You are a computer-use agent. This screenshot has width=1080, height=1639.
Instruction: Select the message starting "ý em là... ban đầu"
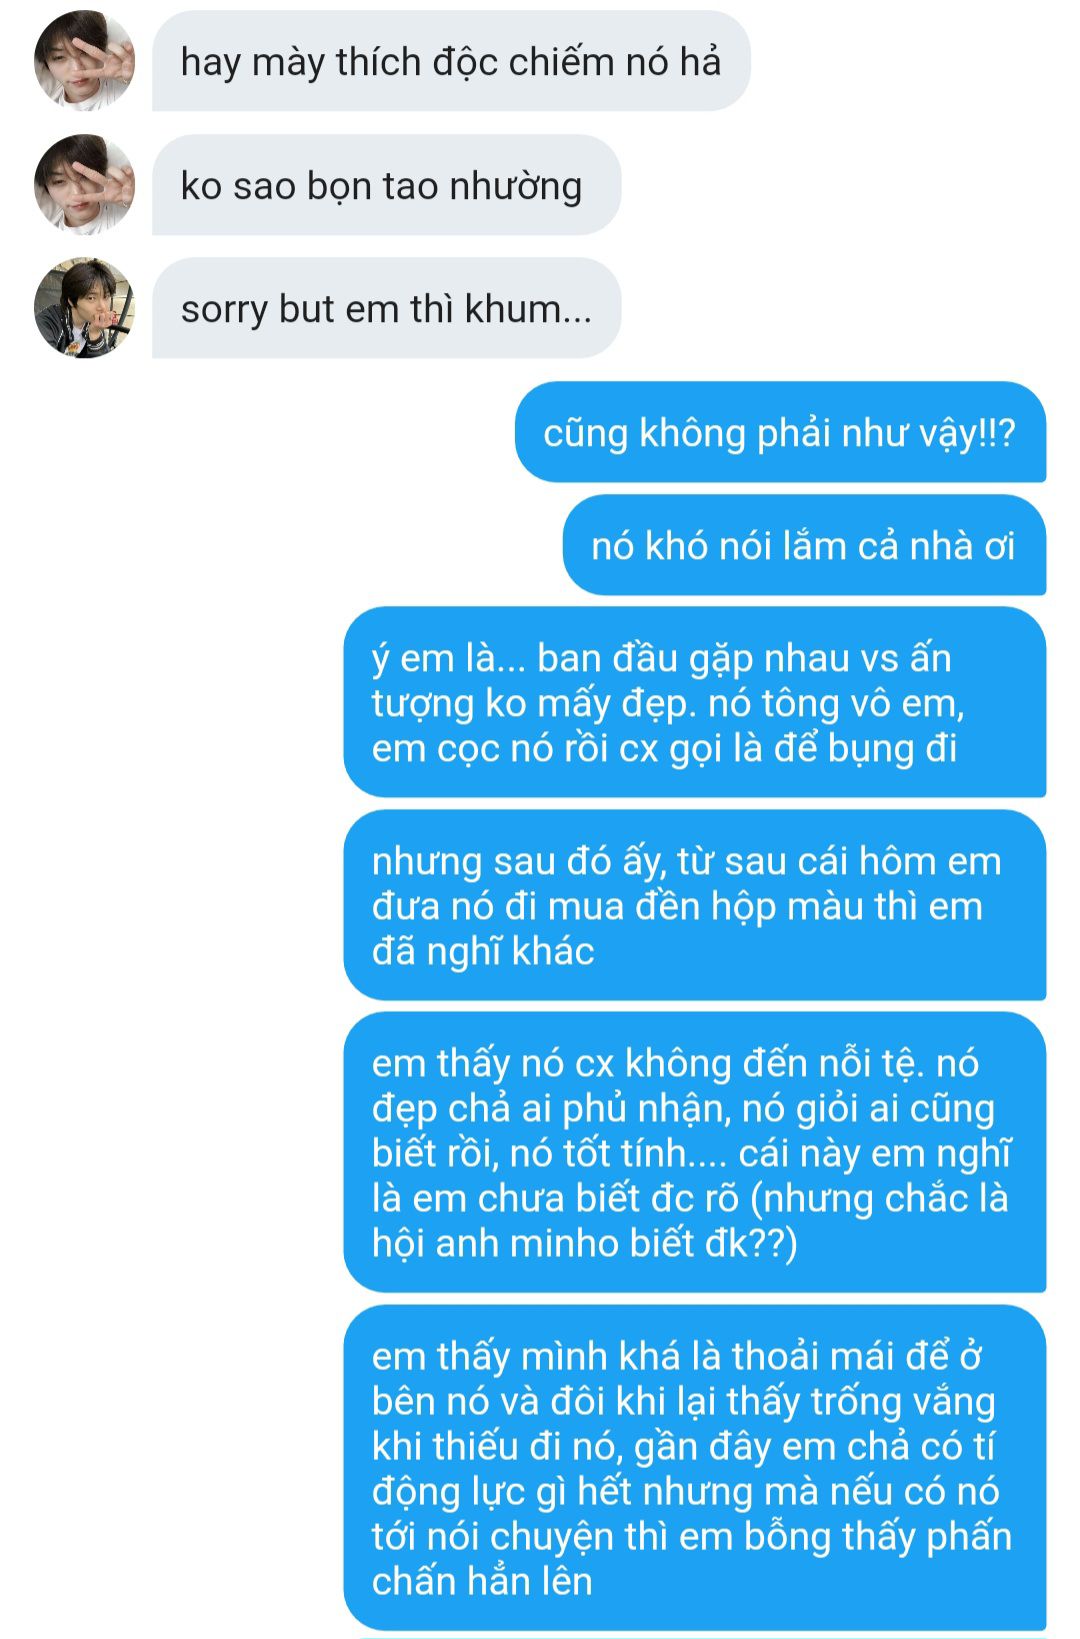click(694, 702)
